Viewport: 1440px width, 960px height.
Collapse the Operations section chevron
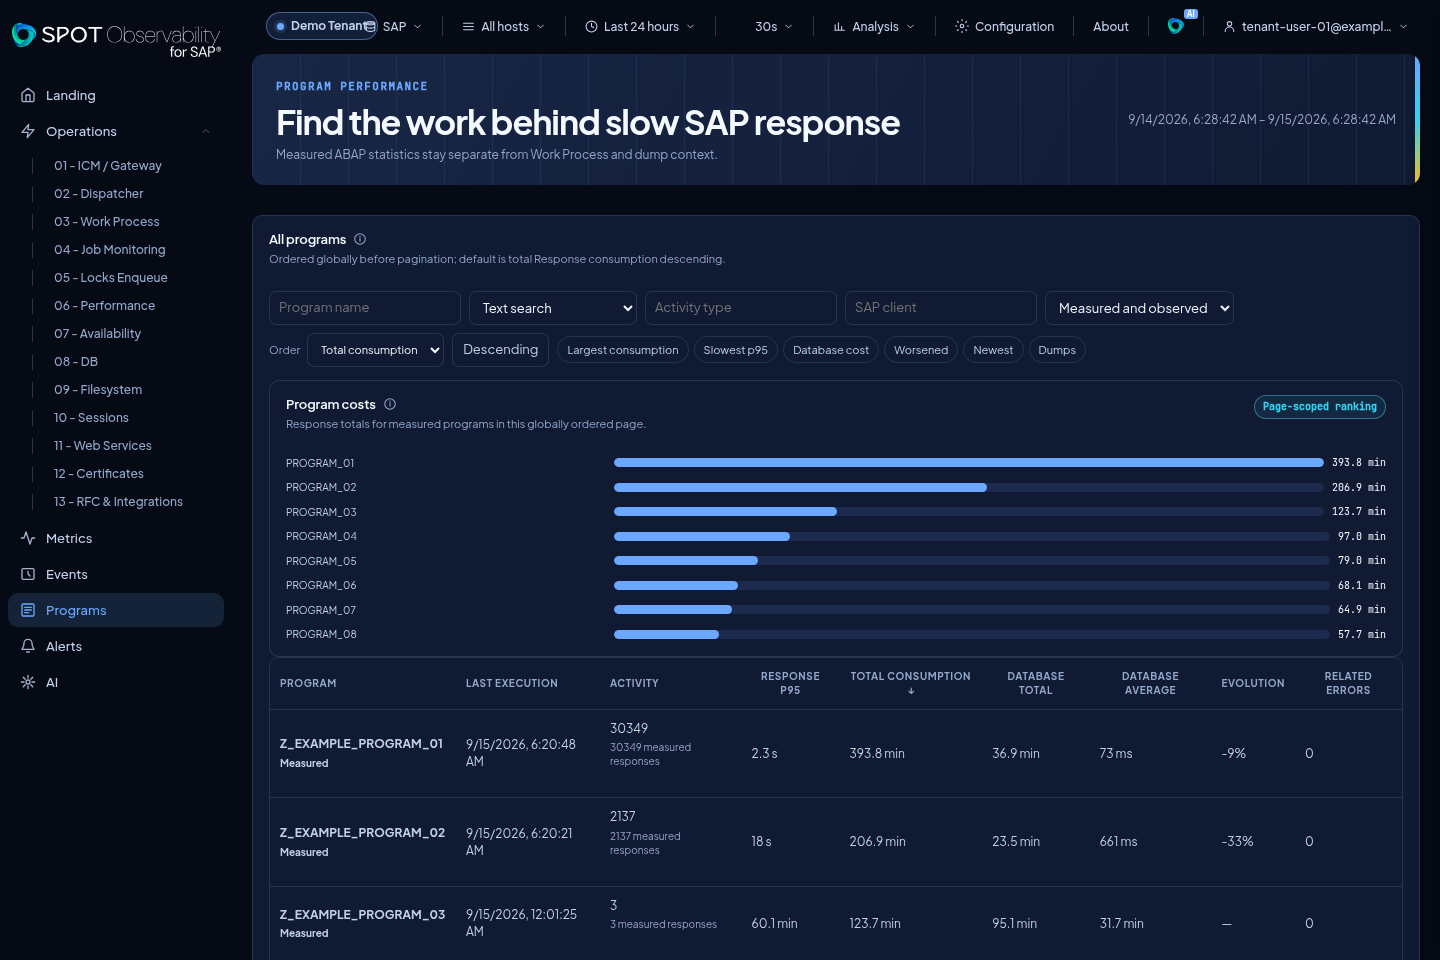click(206, 131)
